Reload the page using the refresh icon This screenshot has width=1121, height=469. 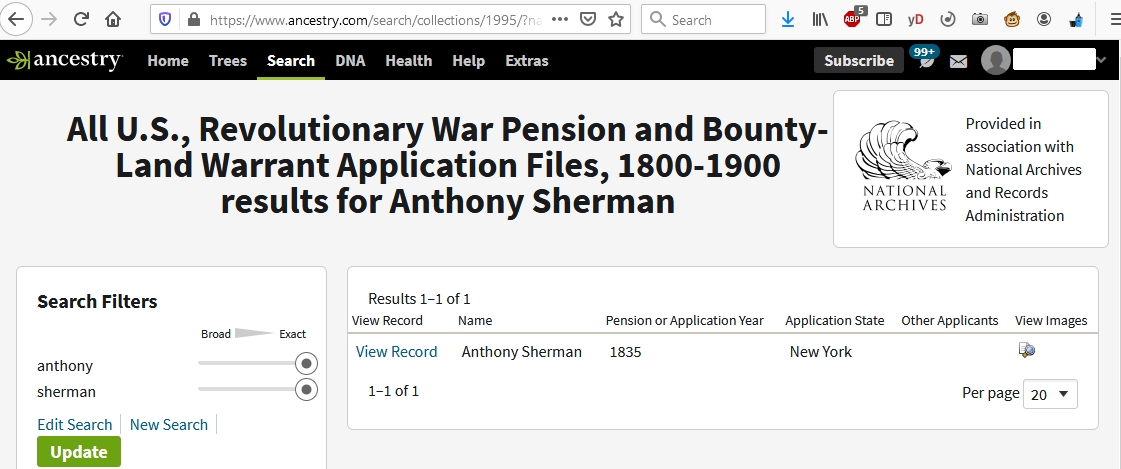(82, 19)
